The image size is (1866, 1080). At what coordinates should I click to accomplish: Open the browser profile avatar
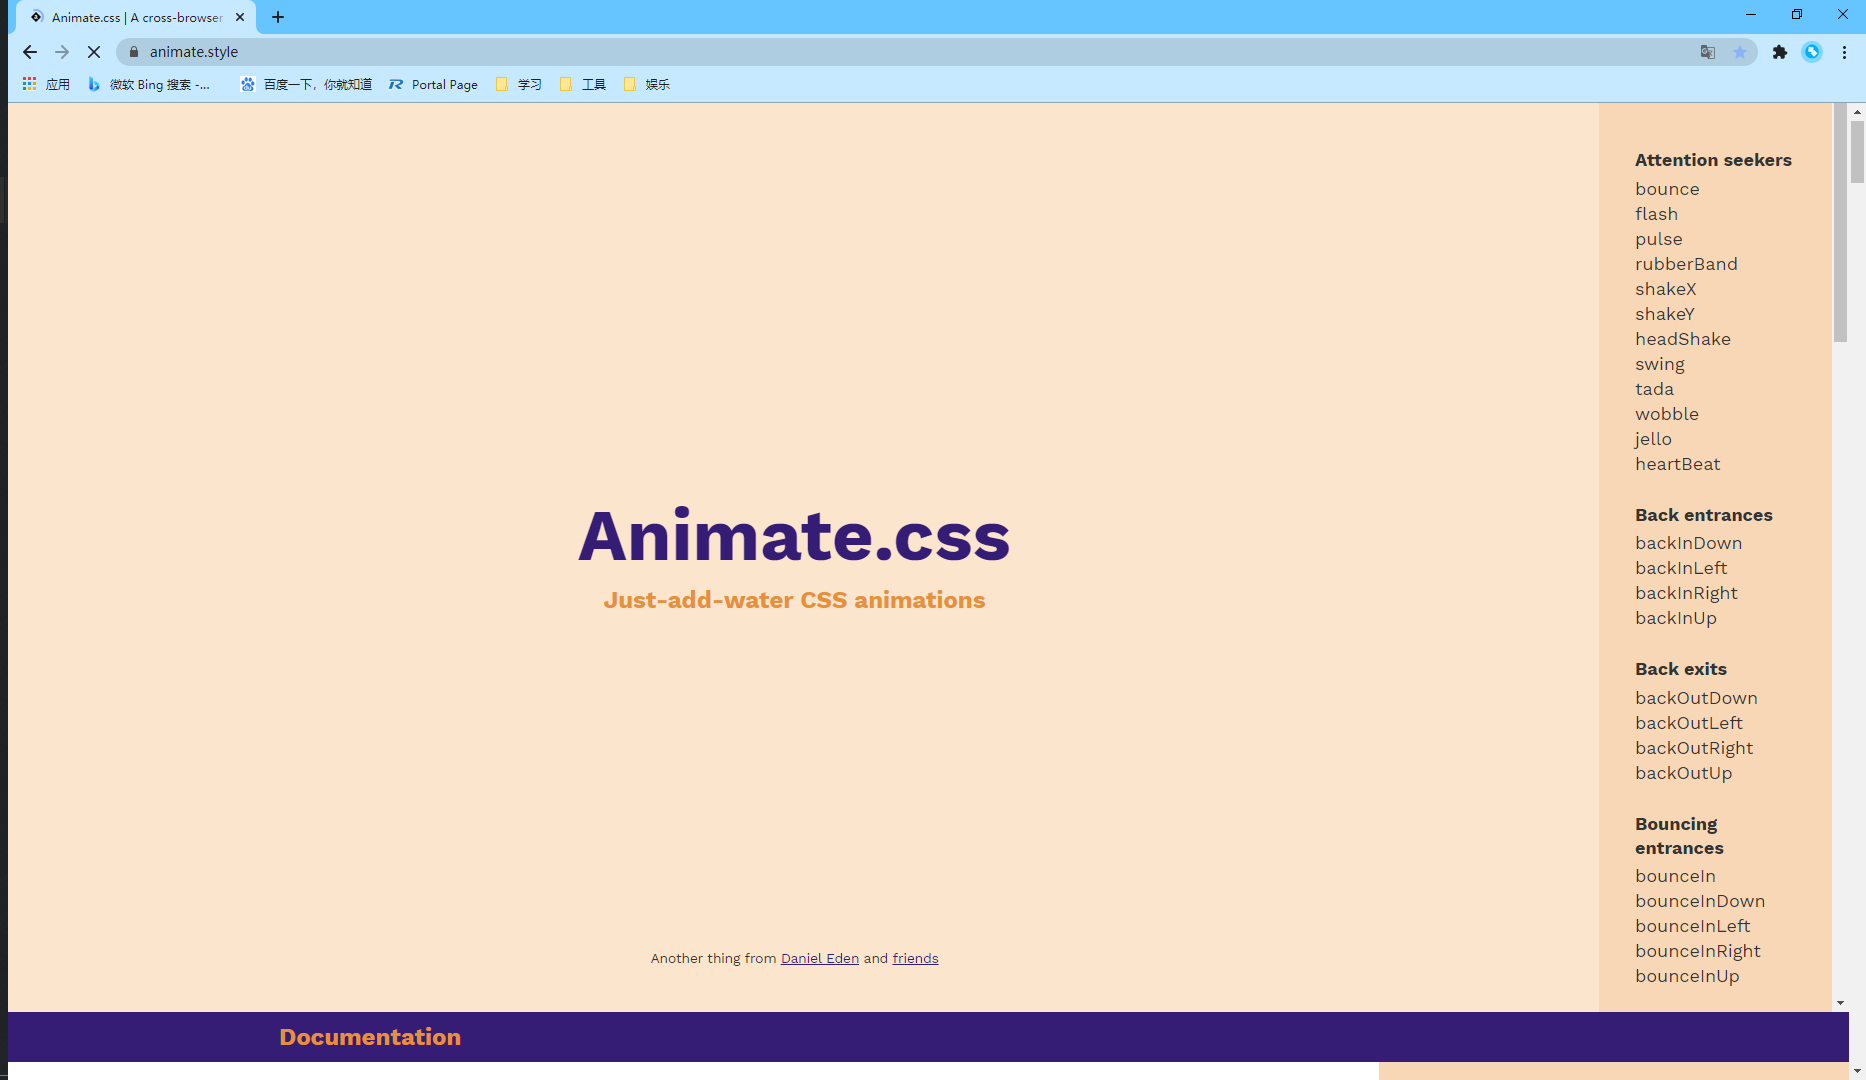(x=1812, y=52)
